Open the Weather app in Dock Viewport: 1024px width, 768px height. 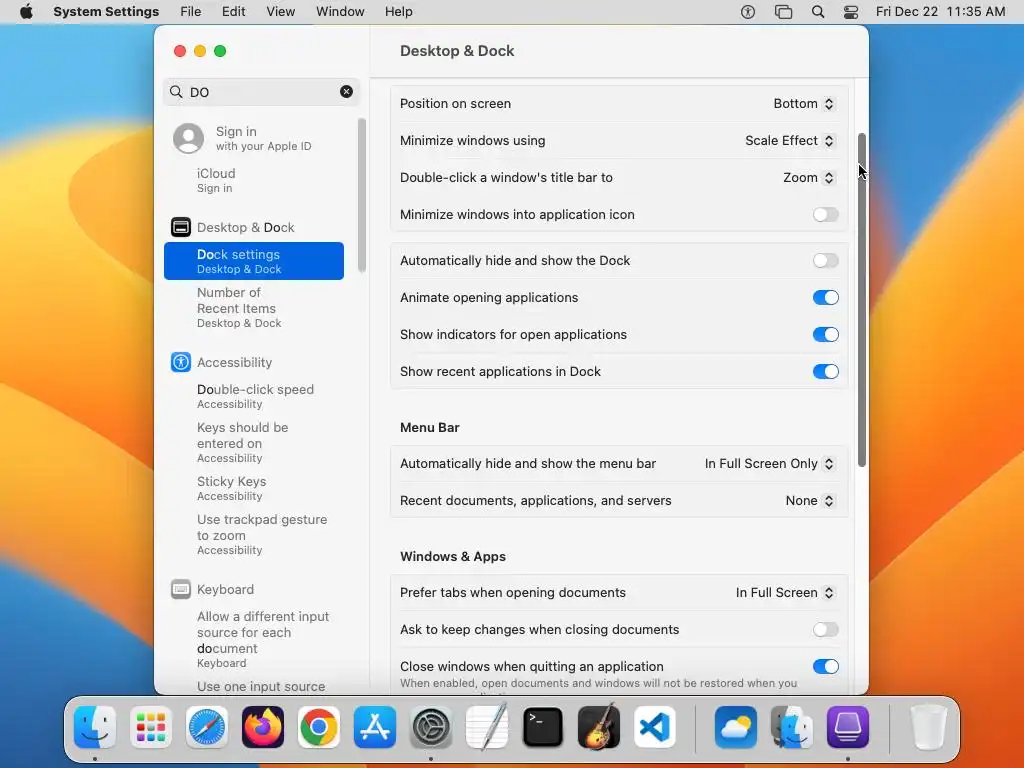coord(736,727)
